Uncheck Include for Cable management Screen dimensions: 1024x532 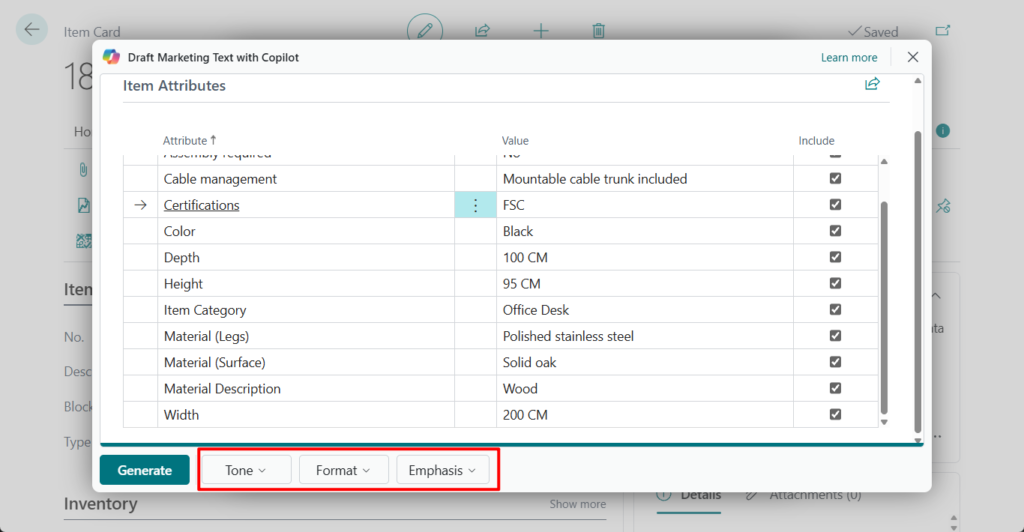click(x=835, y=179)
